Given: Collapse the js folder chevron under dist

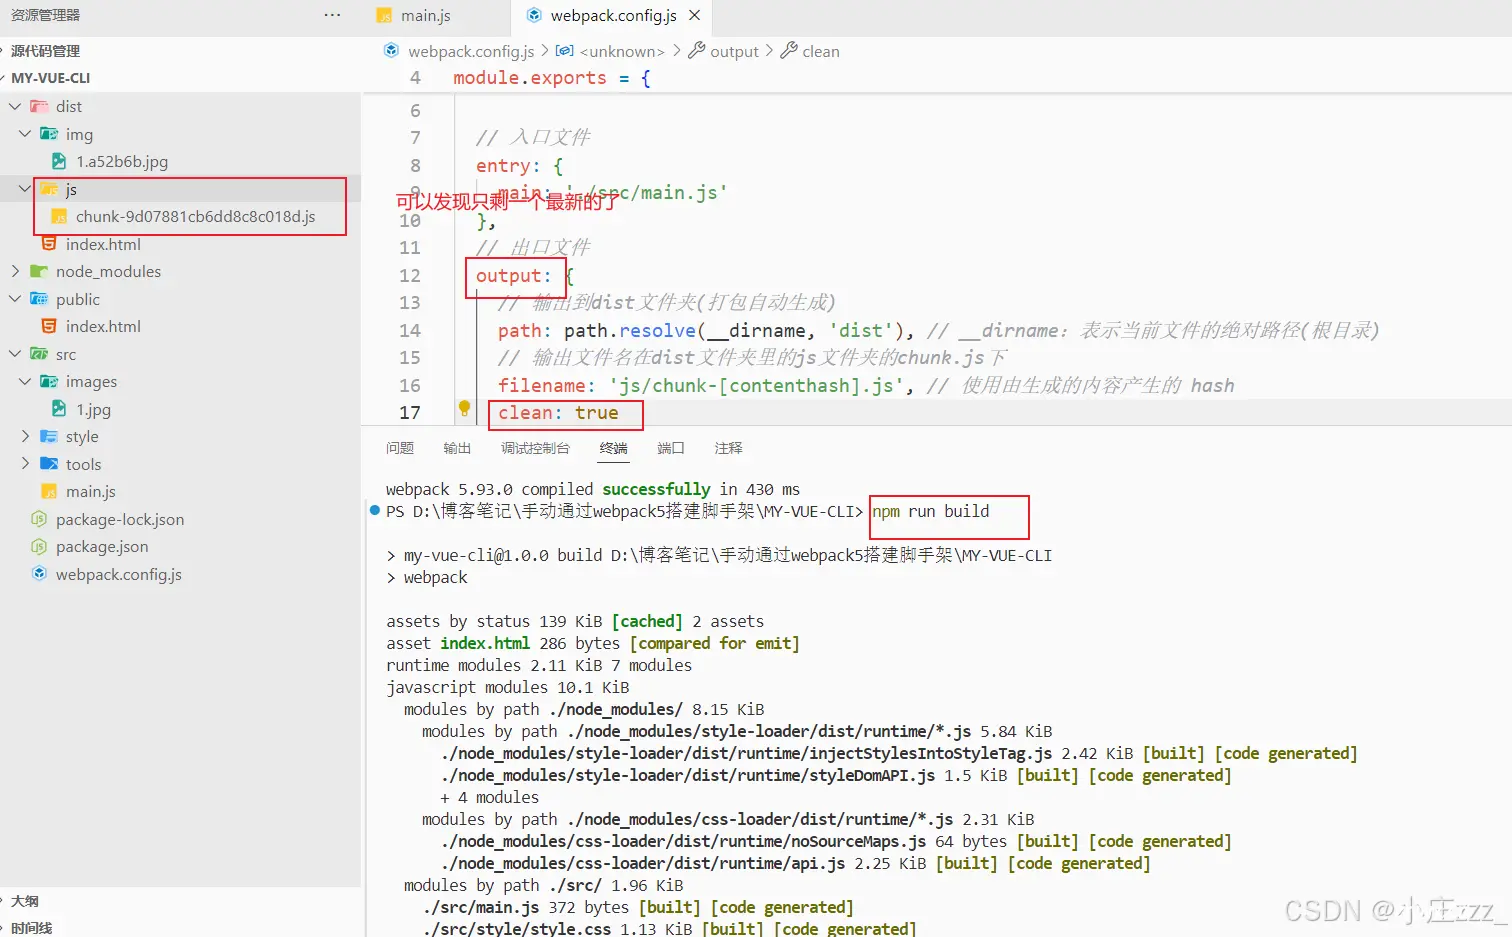Looking at the screenshot, I should pos(25,189).
